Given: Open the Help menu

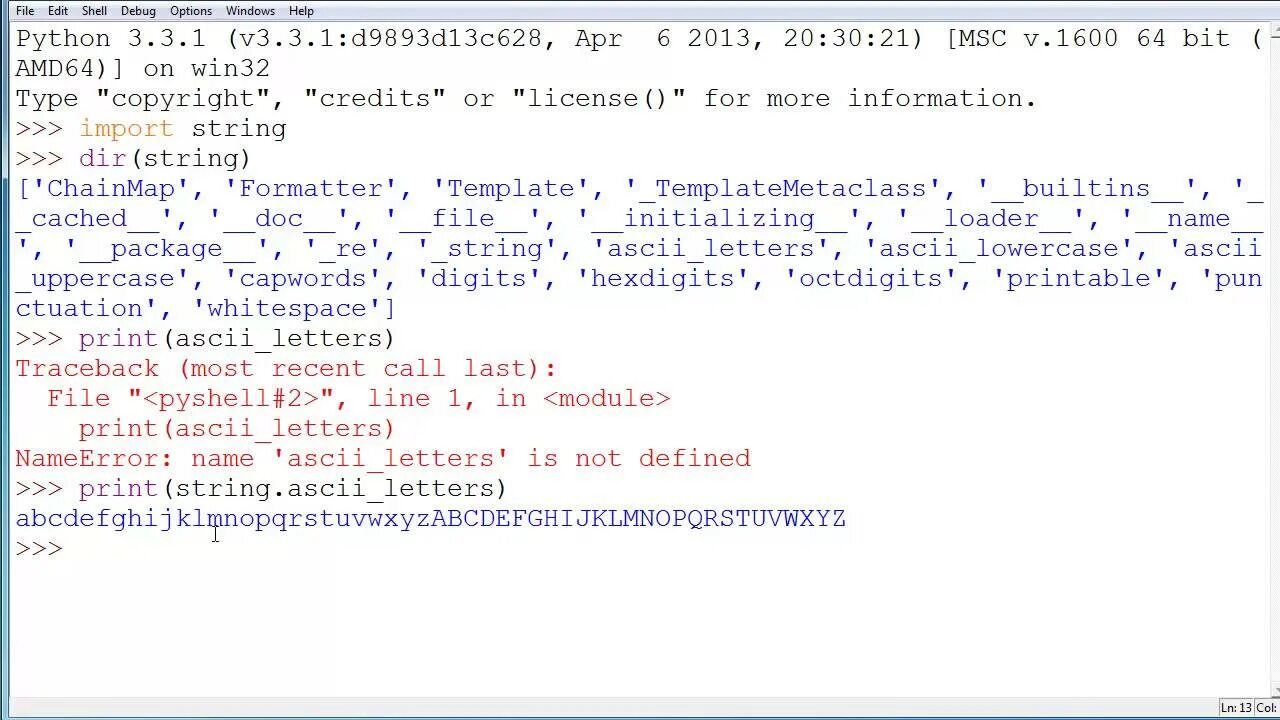Looking at the screenshot, I should pyautogui.click(x=301, y=11).
